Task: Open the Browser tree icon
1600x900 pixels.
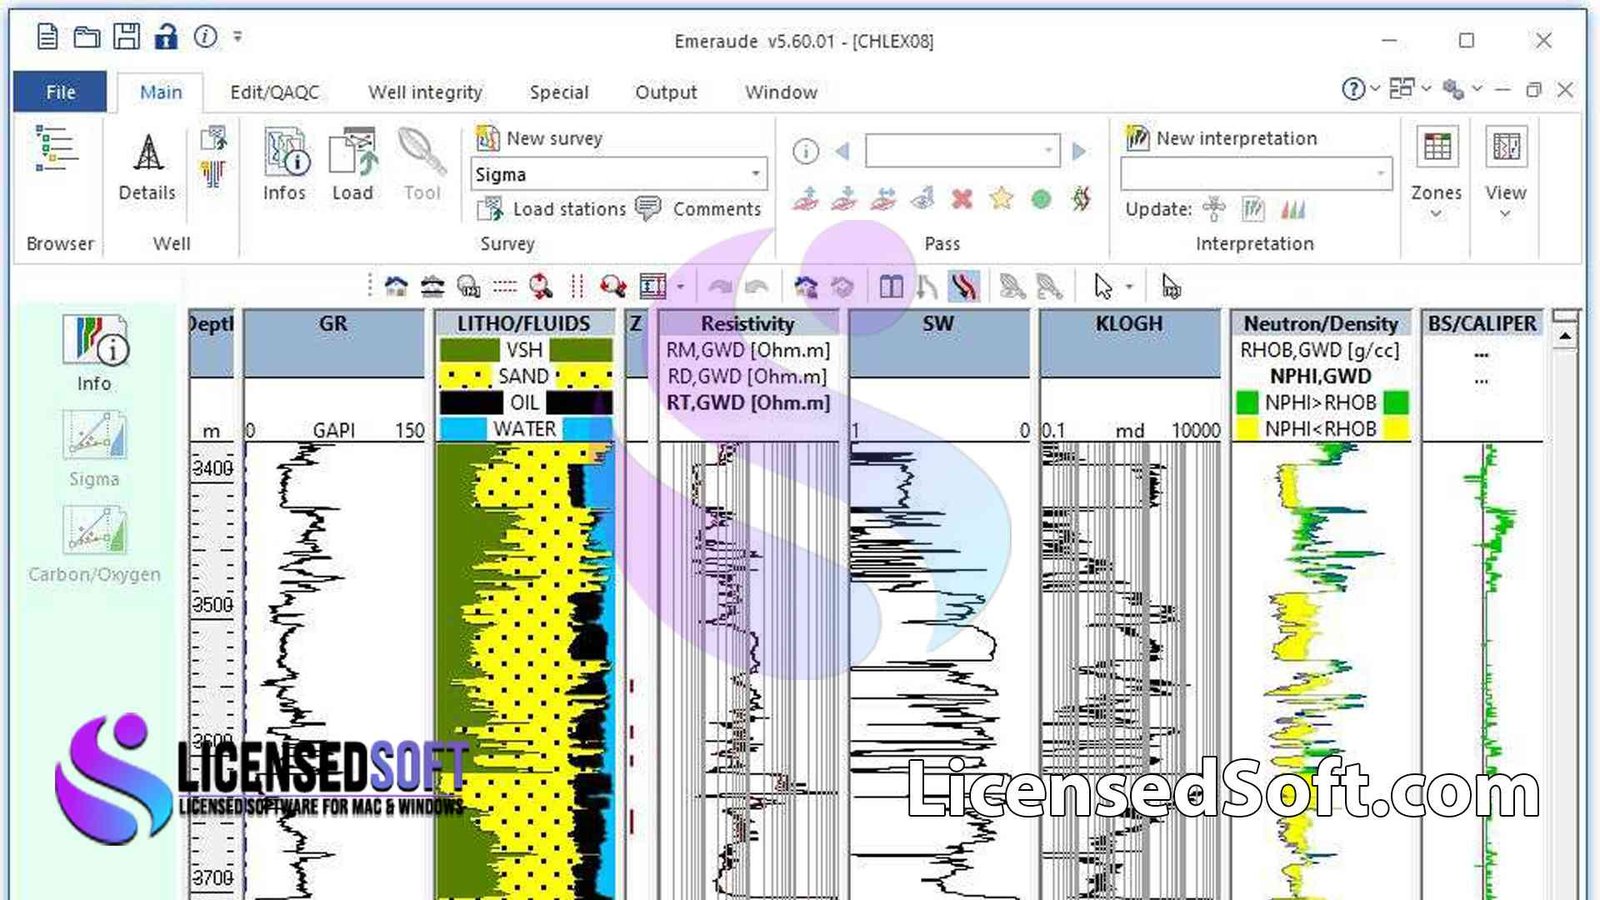Action: click(x=56, y=149)
